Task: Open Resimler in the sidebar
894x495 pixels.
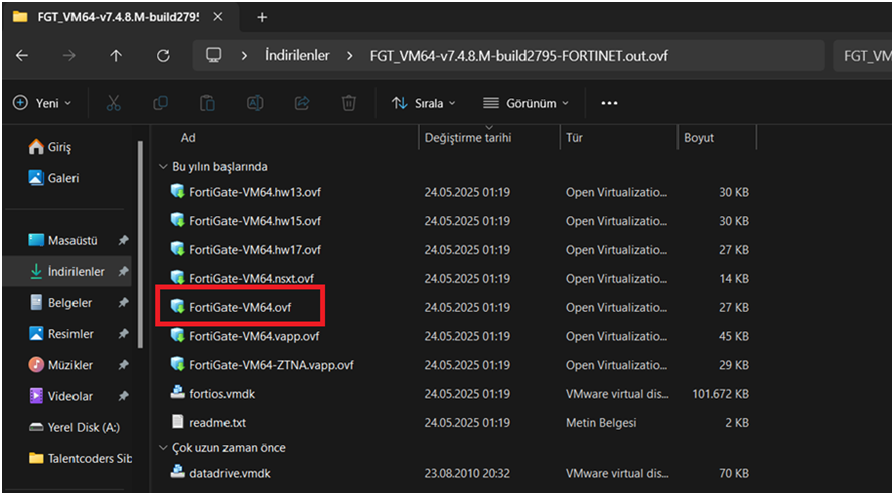Action: 62,334
